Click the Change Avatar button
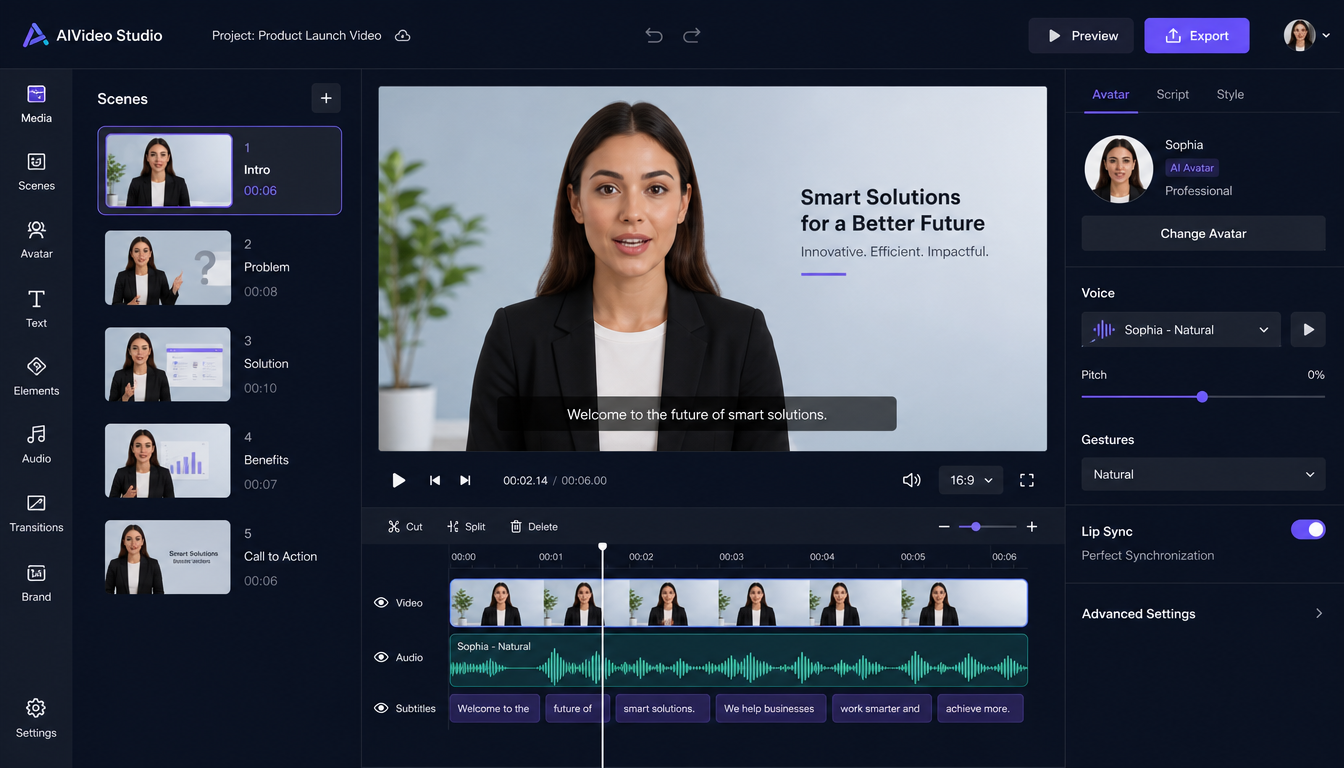The height and width of the screenshot is (768, 1344). pos(1203,233)
